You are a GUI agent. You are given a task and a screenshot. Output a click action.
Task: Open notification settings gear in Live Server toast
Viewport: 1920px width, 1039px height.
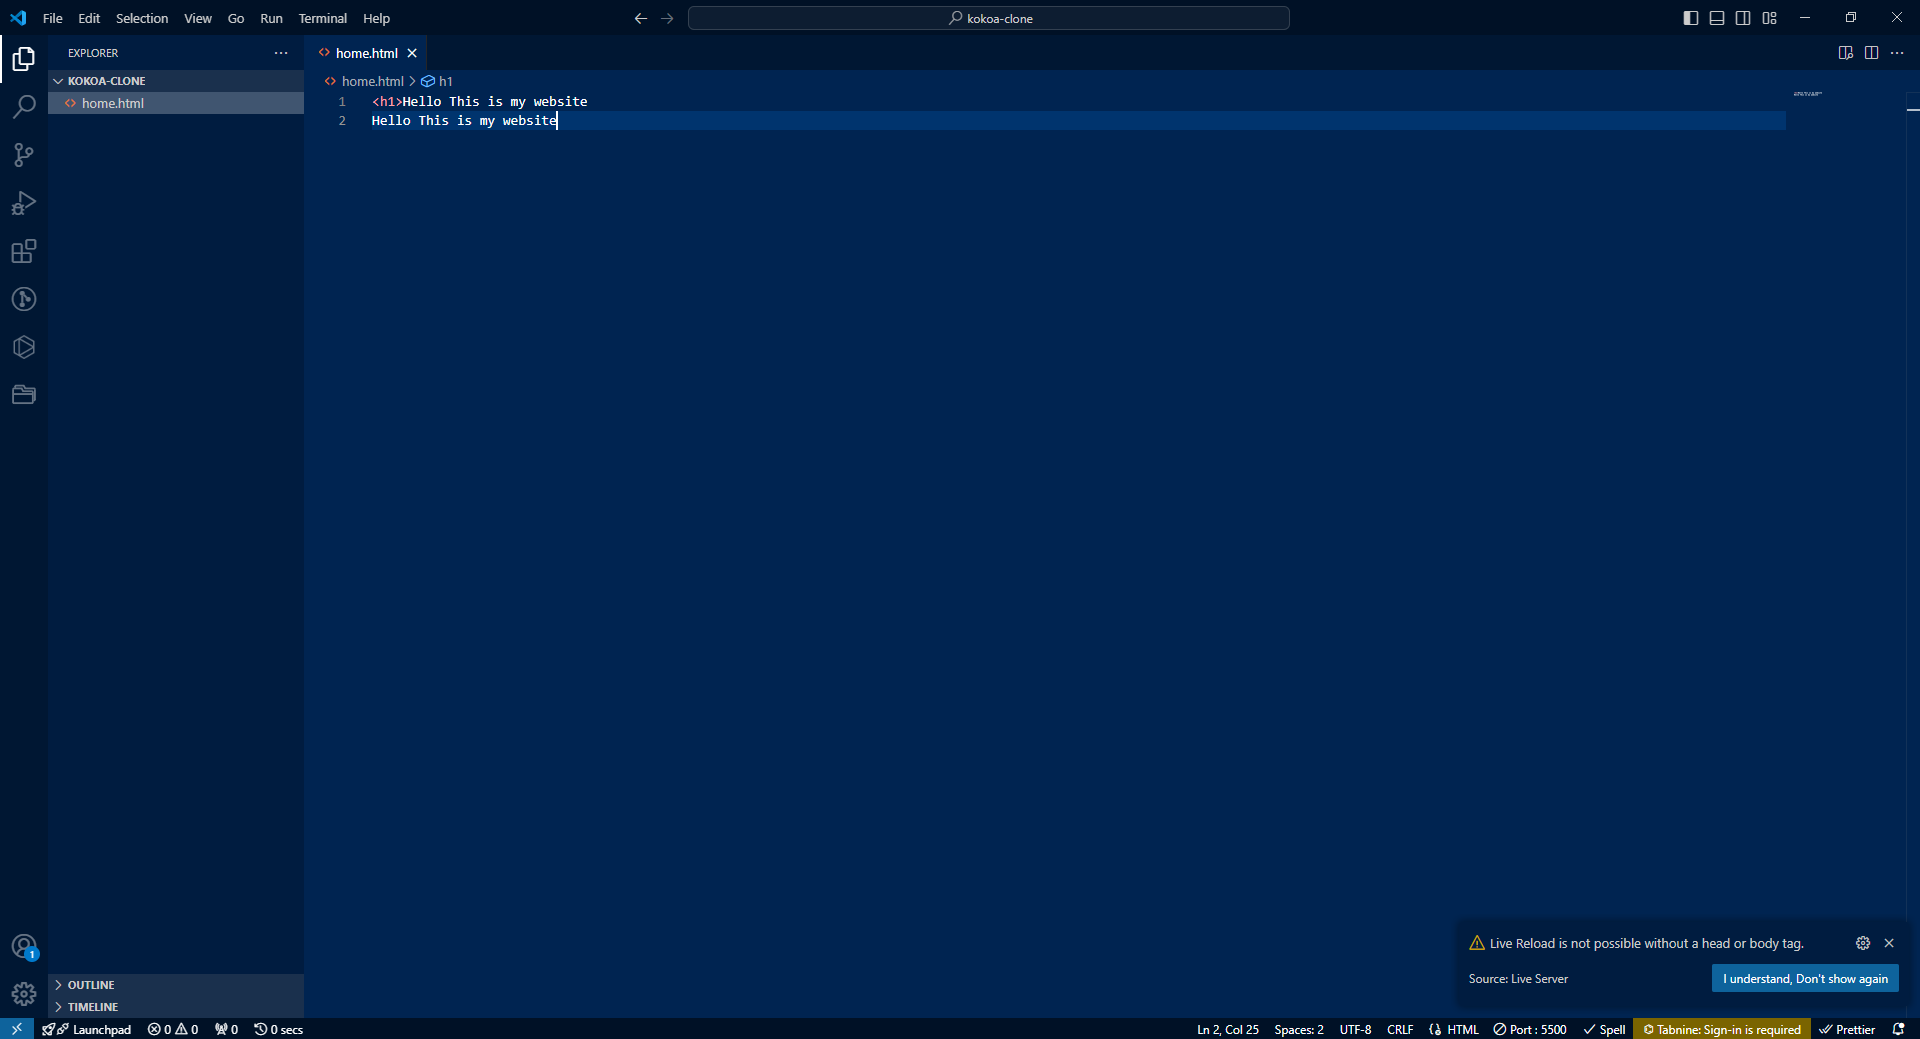tap(1863, 943)
